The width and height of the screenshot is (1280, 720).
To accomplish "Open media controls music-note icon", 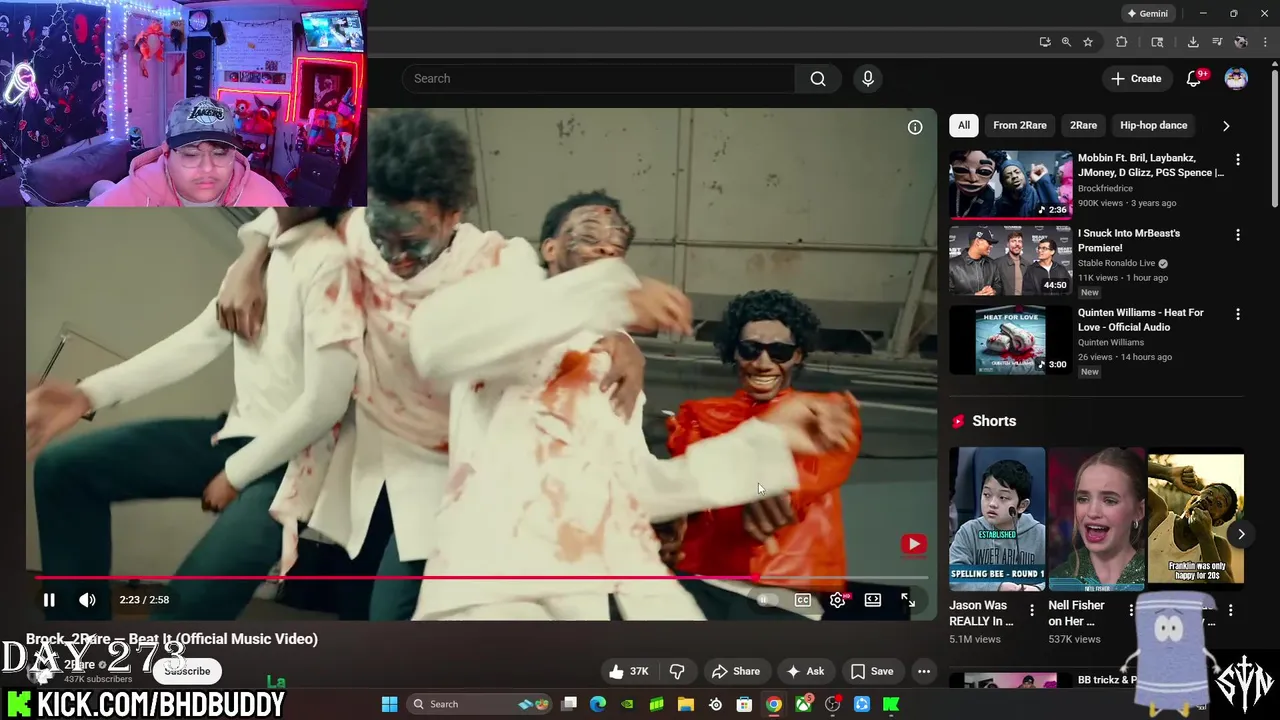I will pyautogui.click(x=1217, y=42).
